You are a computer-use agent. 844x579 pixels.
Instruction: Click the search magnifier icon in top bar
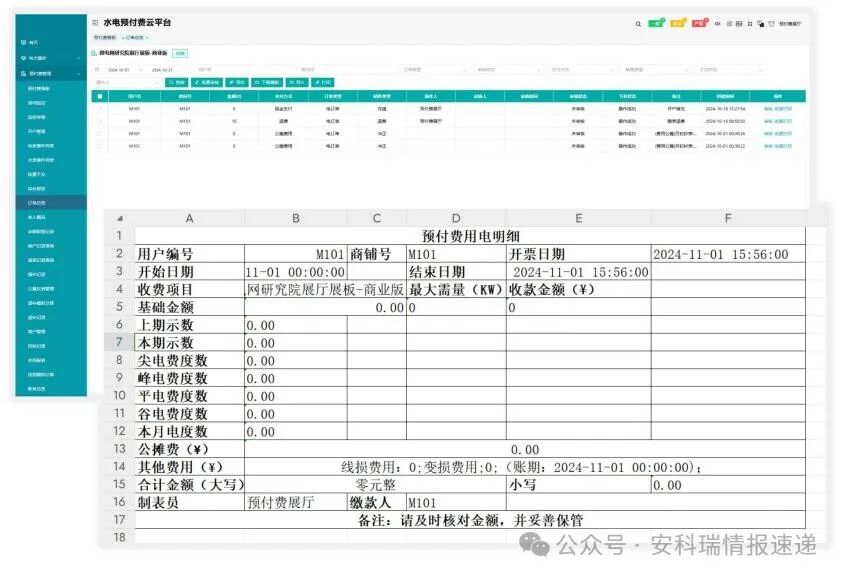click(638, 24)
